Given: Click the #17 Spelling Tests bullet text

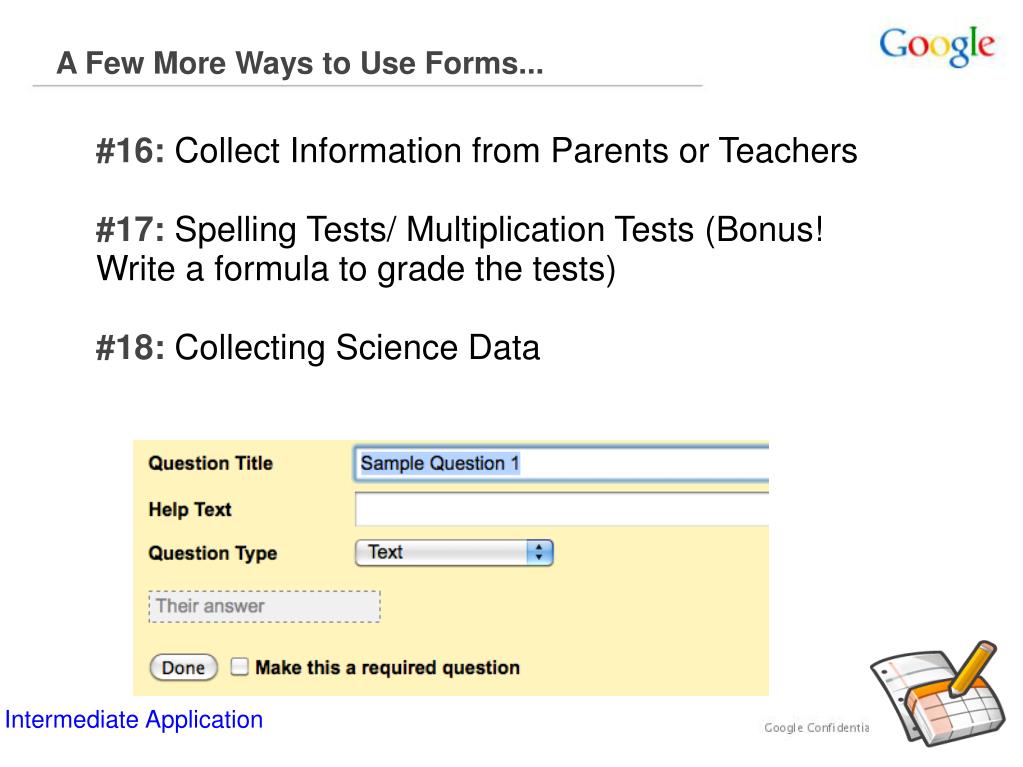Looking at the screenshot, I should click(x=459, y=249).
